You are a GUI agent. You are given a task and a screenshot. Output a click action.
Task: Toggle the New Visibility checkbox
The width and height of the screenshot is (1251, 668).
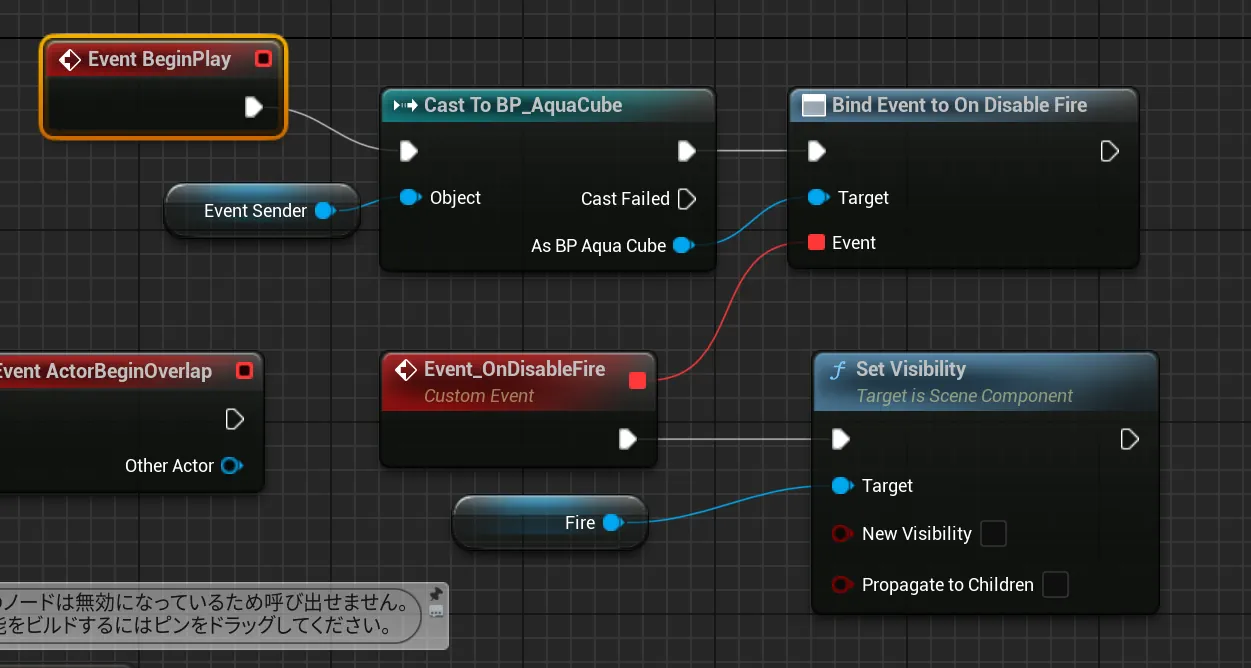(993, 534)
